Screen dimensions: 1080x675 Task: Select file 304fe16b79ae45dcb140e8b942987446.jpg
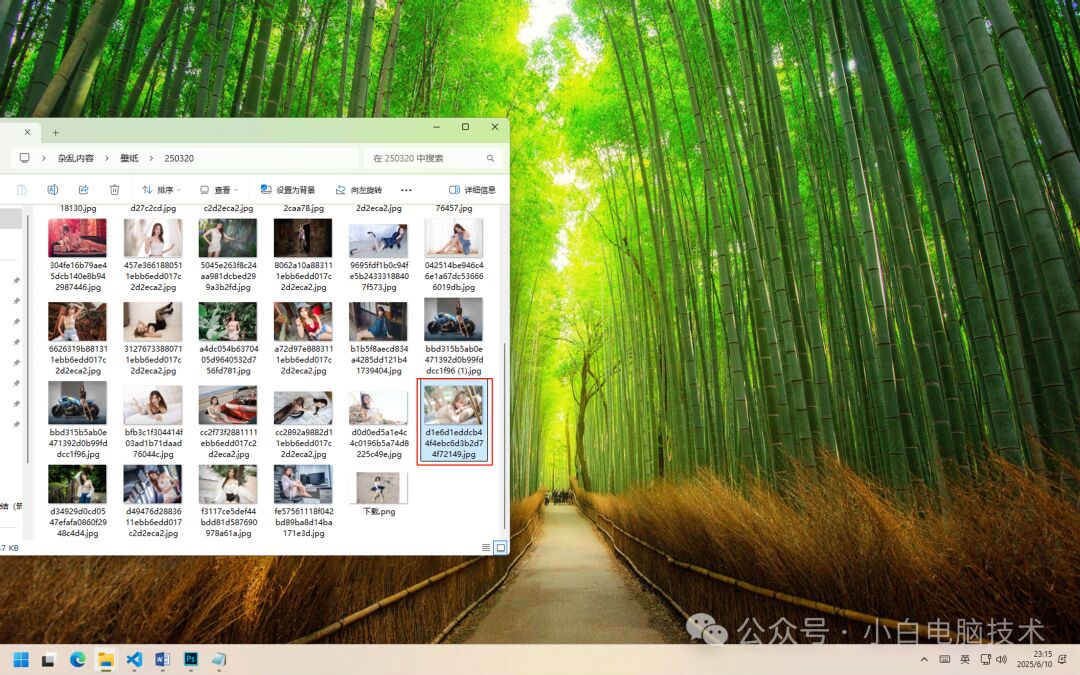[78, 255]
